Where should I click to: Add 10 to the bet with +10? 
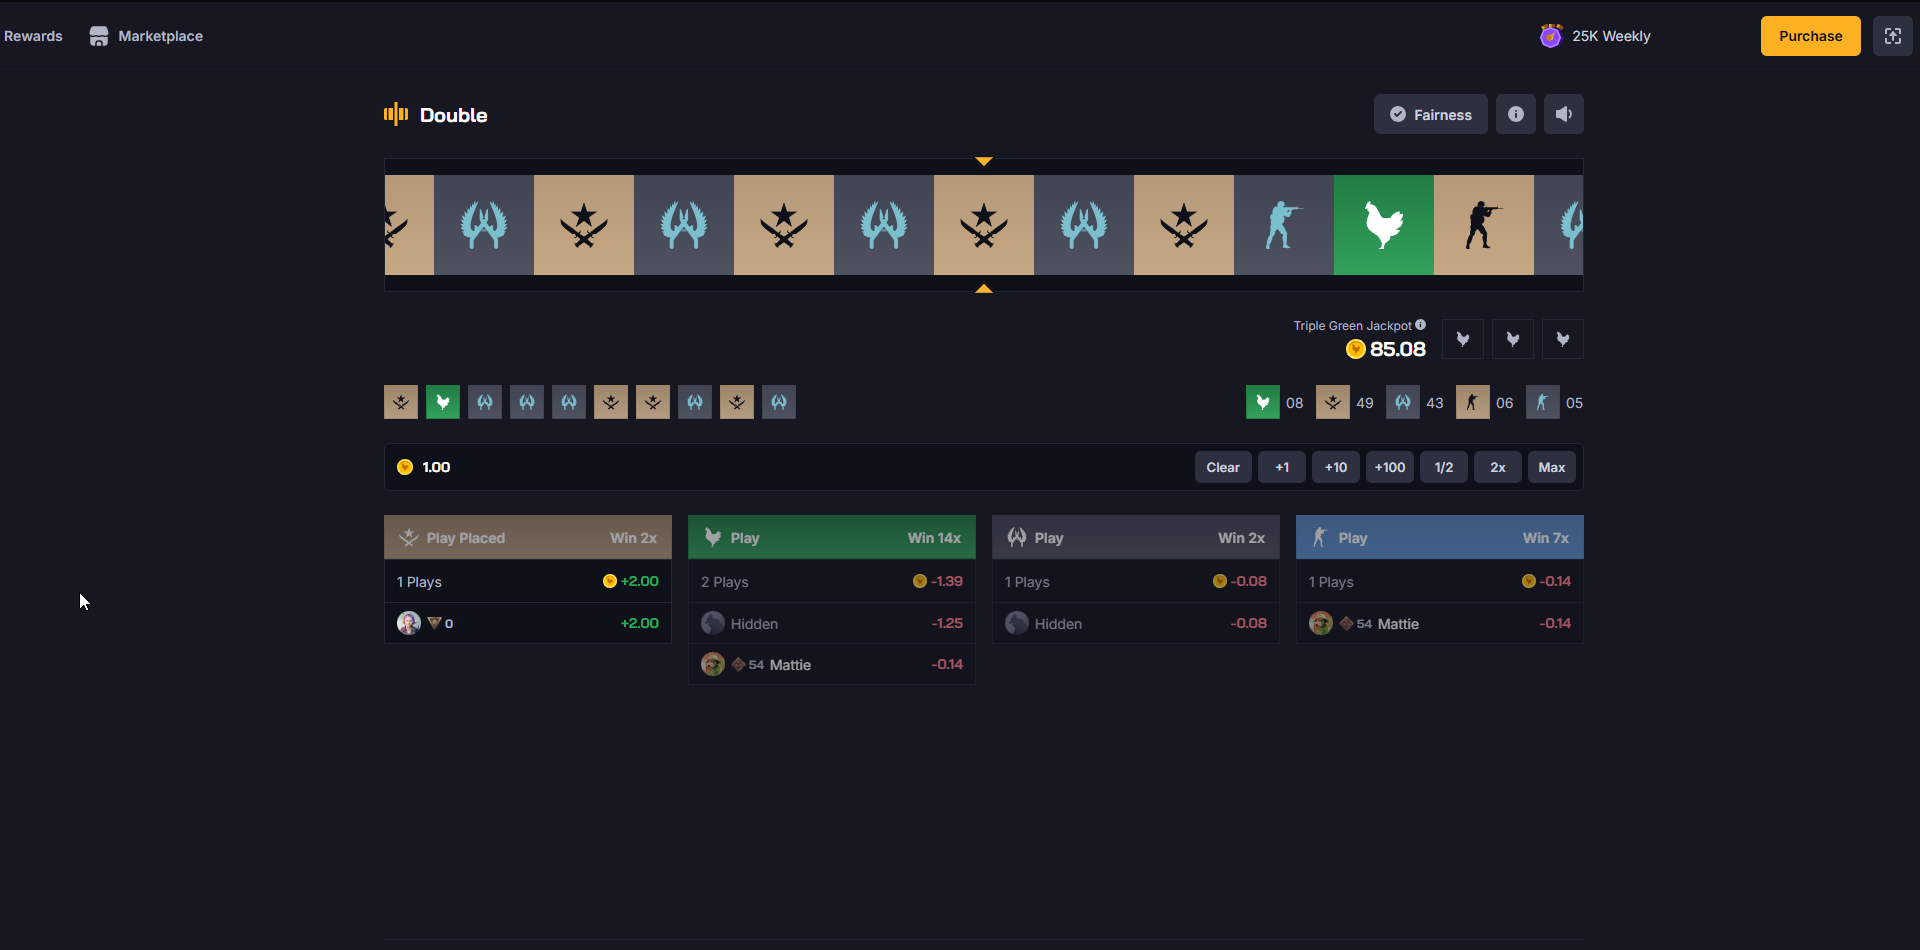tap(1336, 467)
